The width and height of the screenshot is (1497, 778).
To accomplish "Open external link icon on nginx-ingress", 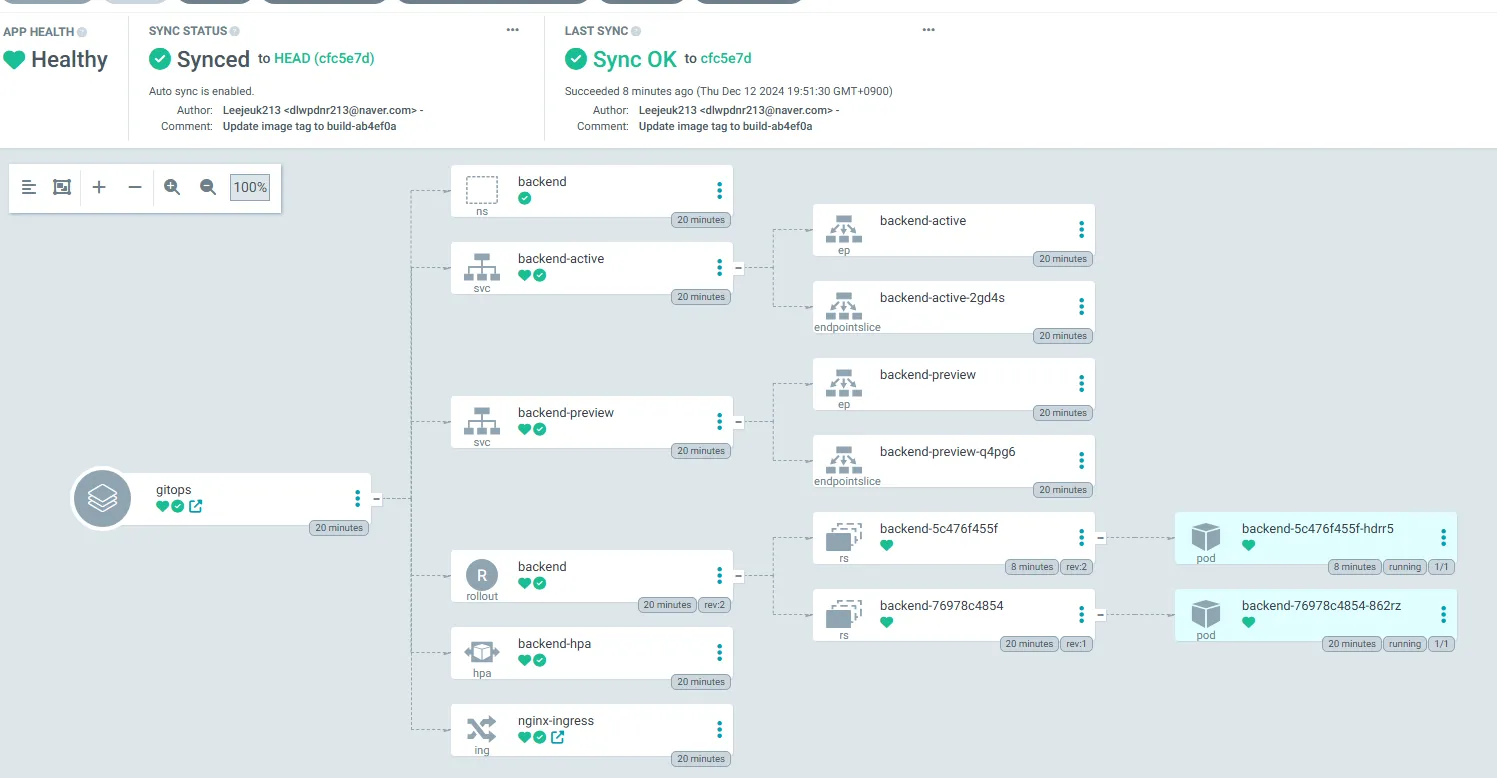I will click(x=558, y=737).
